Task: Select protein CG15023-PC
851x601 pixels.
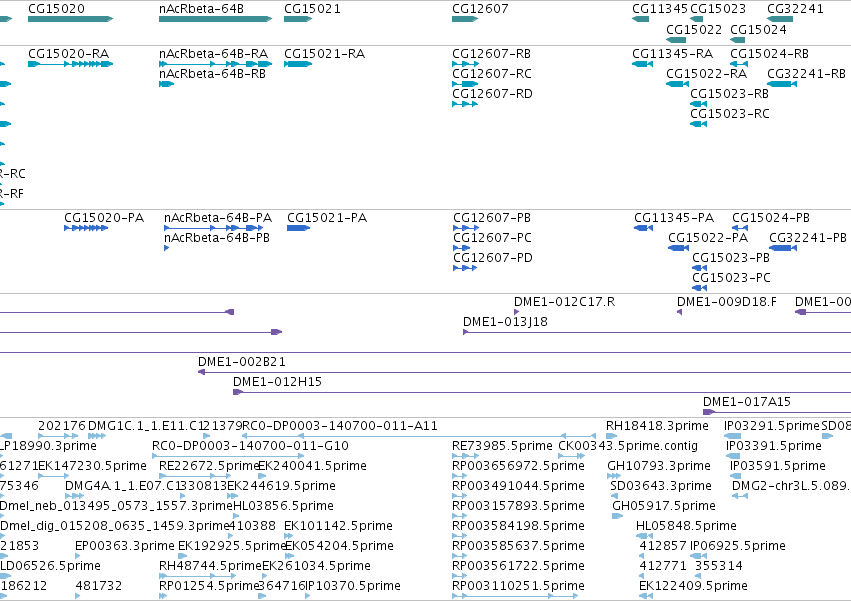Action: (700, 288)
